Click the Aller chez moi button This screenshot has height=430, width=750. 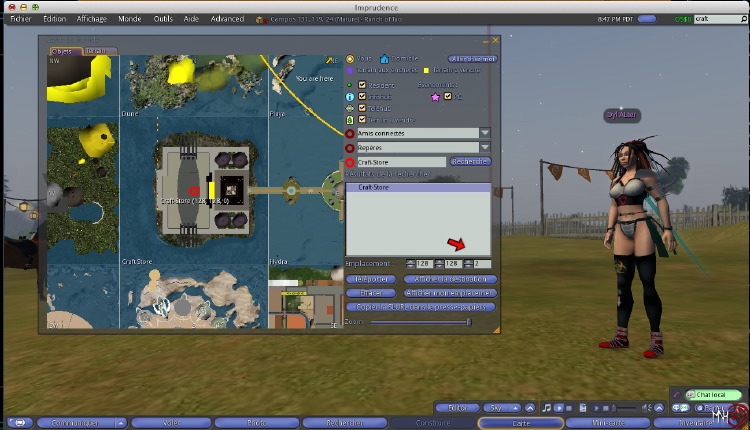tap(473, 59)
